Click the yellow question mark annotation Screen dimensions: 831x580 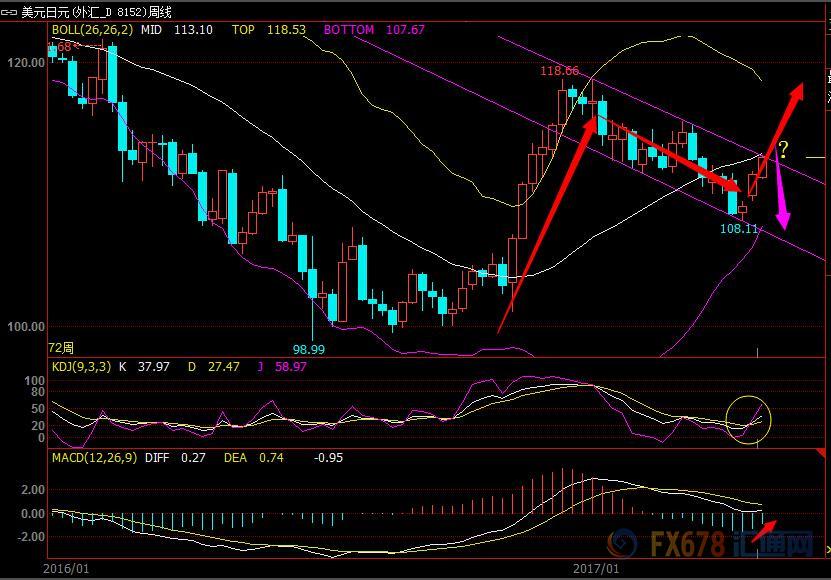pyautogui.click(x=783, y=150)
